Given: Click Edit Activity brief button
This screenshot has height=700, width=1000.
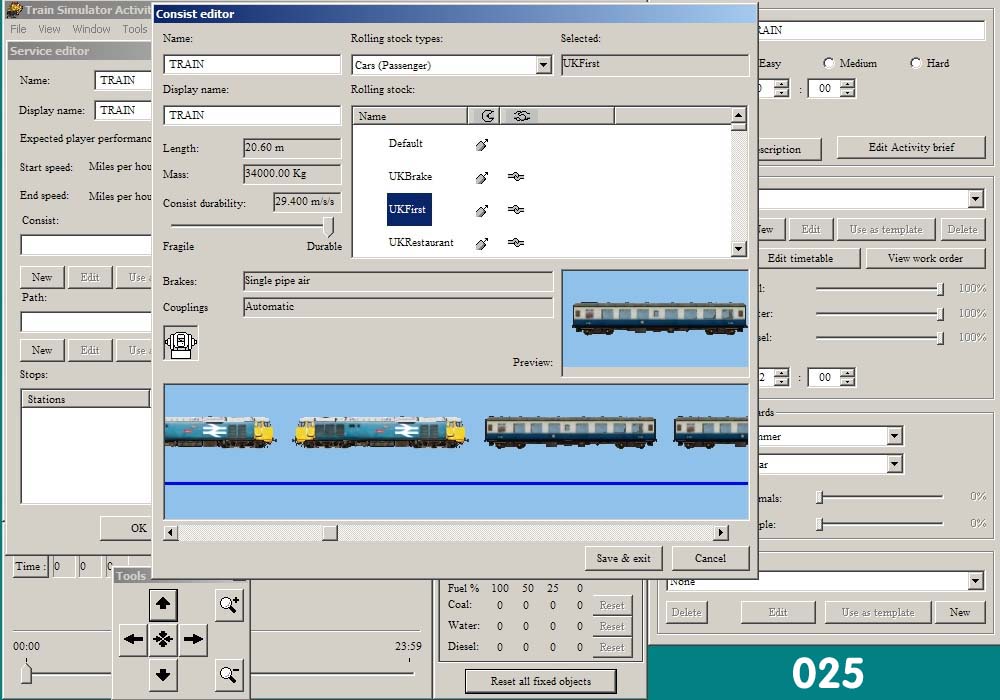Looking at the screenshot, I should pyautogui.click(x=911, y=147).
